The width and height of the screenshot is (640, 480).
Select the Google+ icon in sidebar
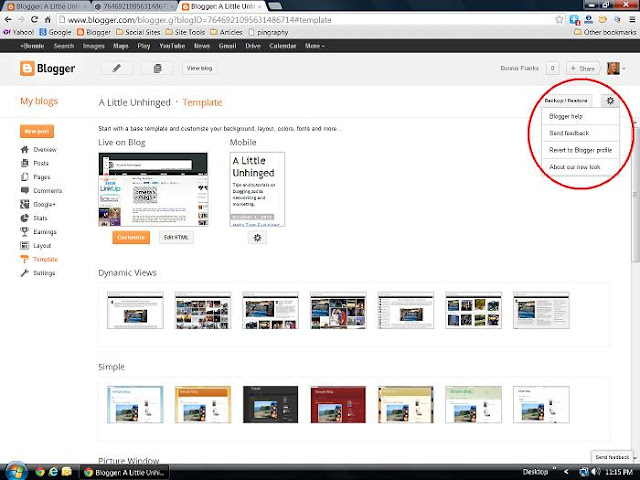click(24, 204)
